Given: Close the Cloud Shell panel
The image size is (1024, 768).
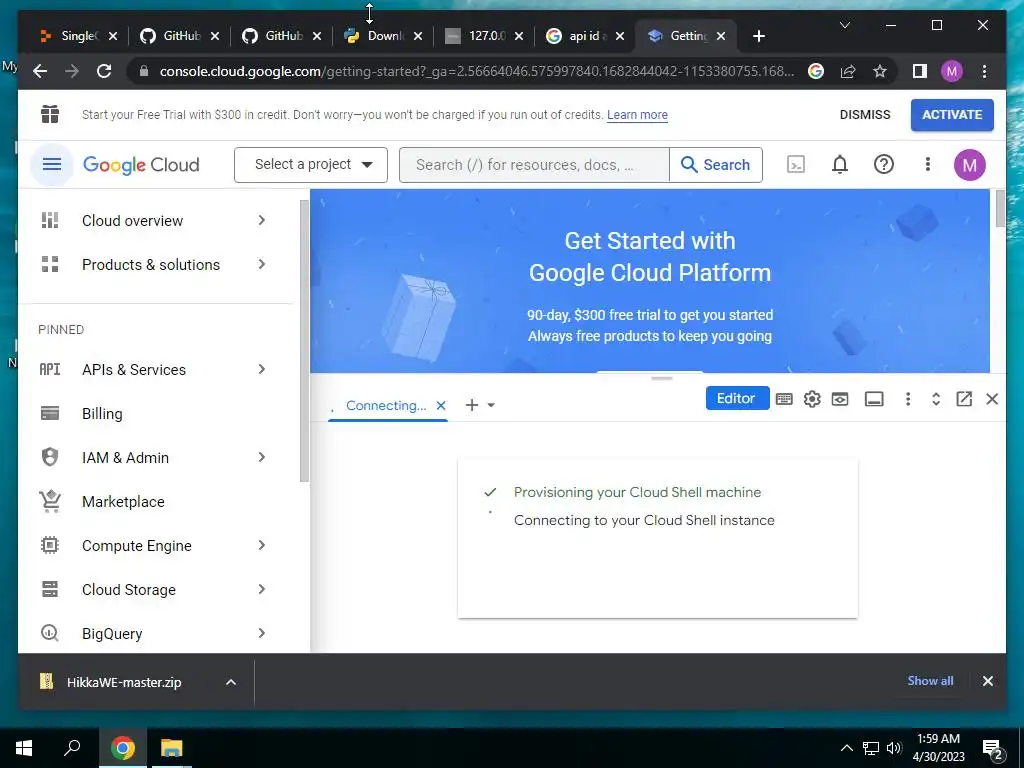Looking at the screenshot, I should point(992,399).
